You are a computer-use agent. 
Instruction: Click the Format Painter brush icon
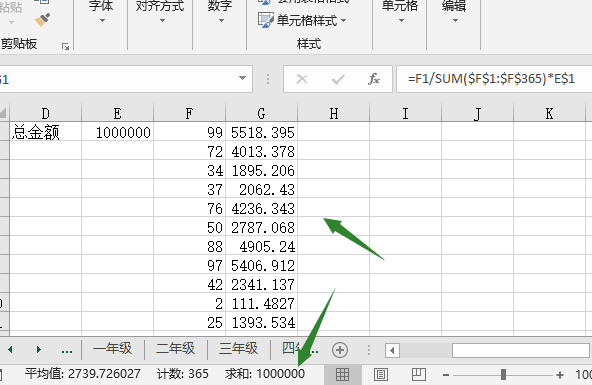pos(42,19)
